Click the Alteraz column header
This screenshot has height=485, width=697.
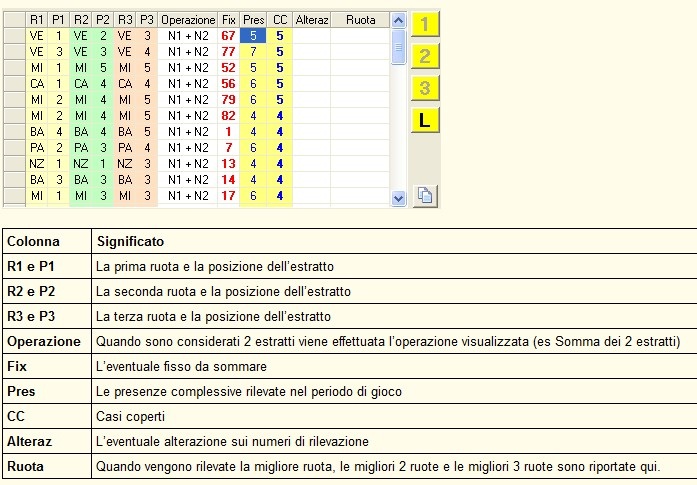pos(312,20)
